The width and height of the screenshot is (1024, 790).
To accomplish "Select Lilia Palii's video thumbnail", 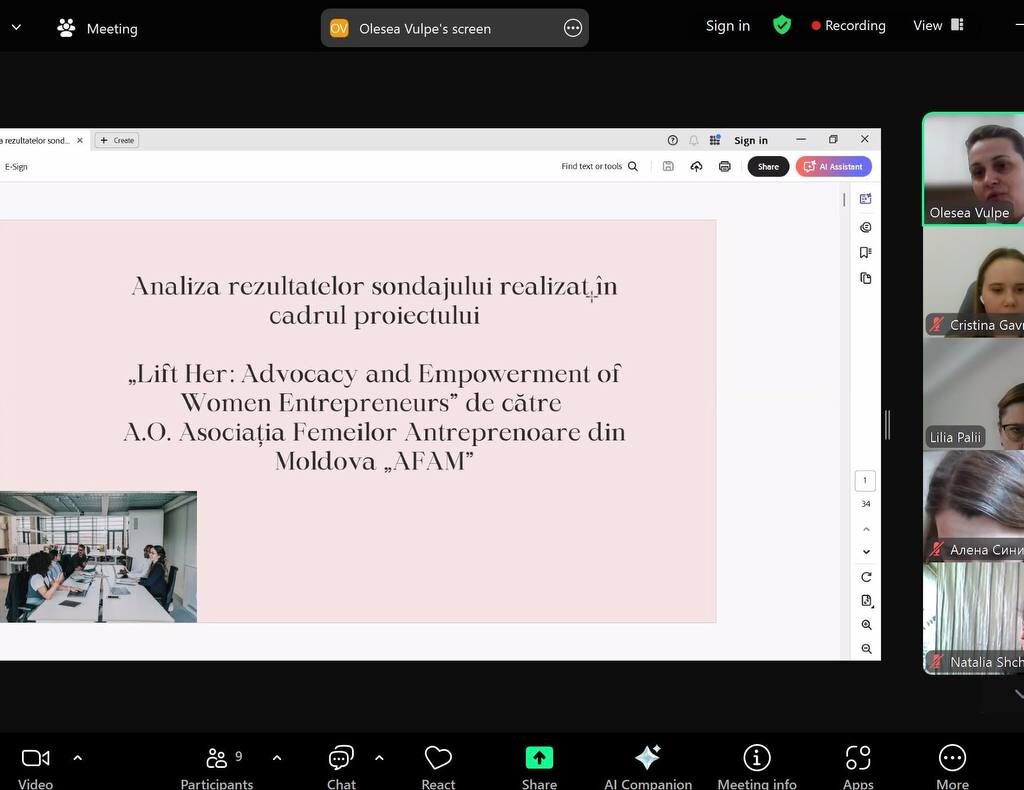I will click(974, 394).
